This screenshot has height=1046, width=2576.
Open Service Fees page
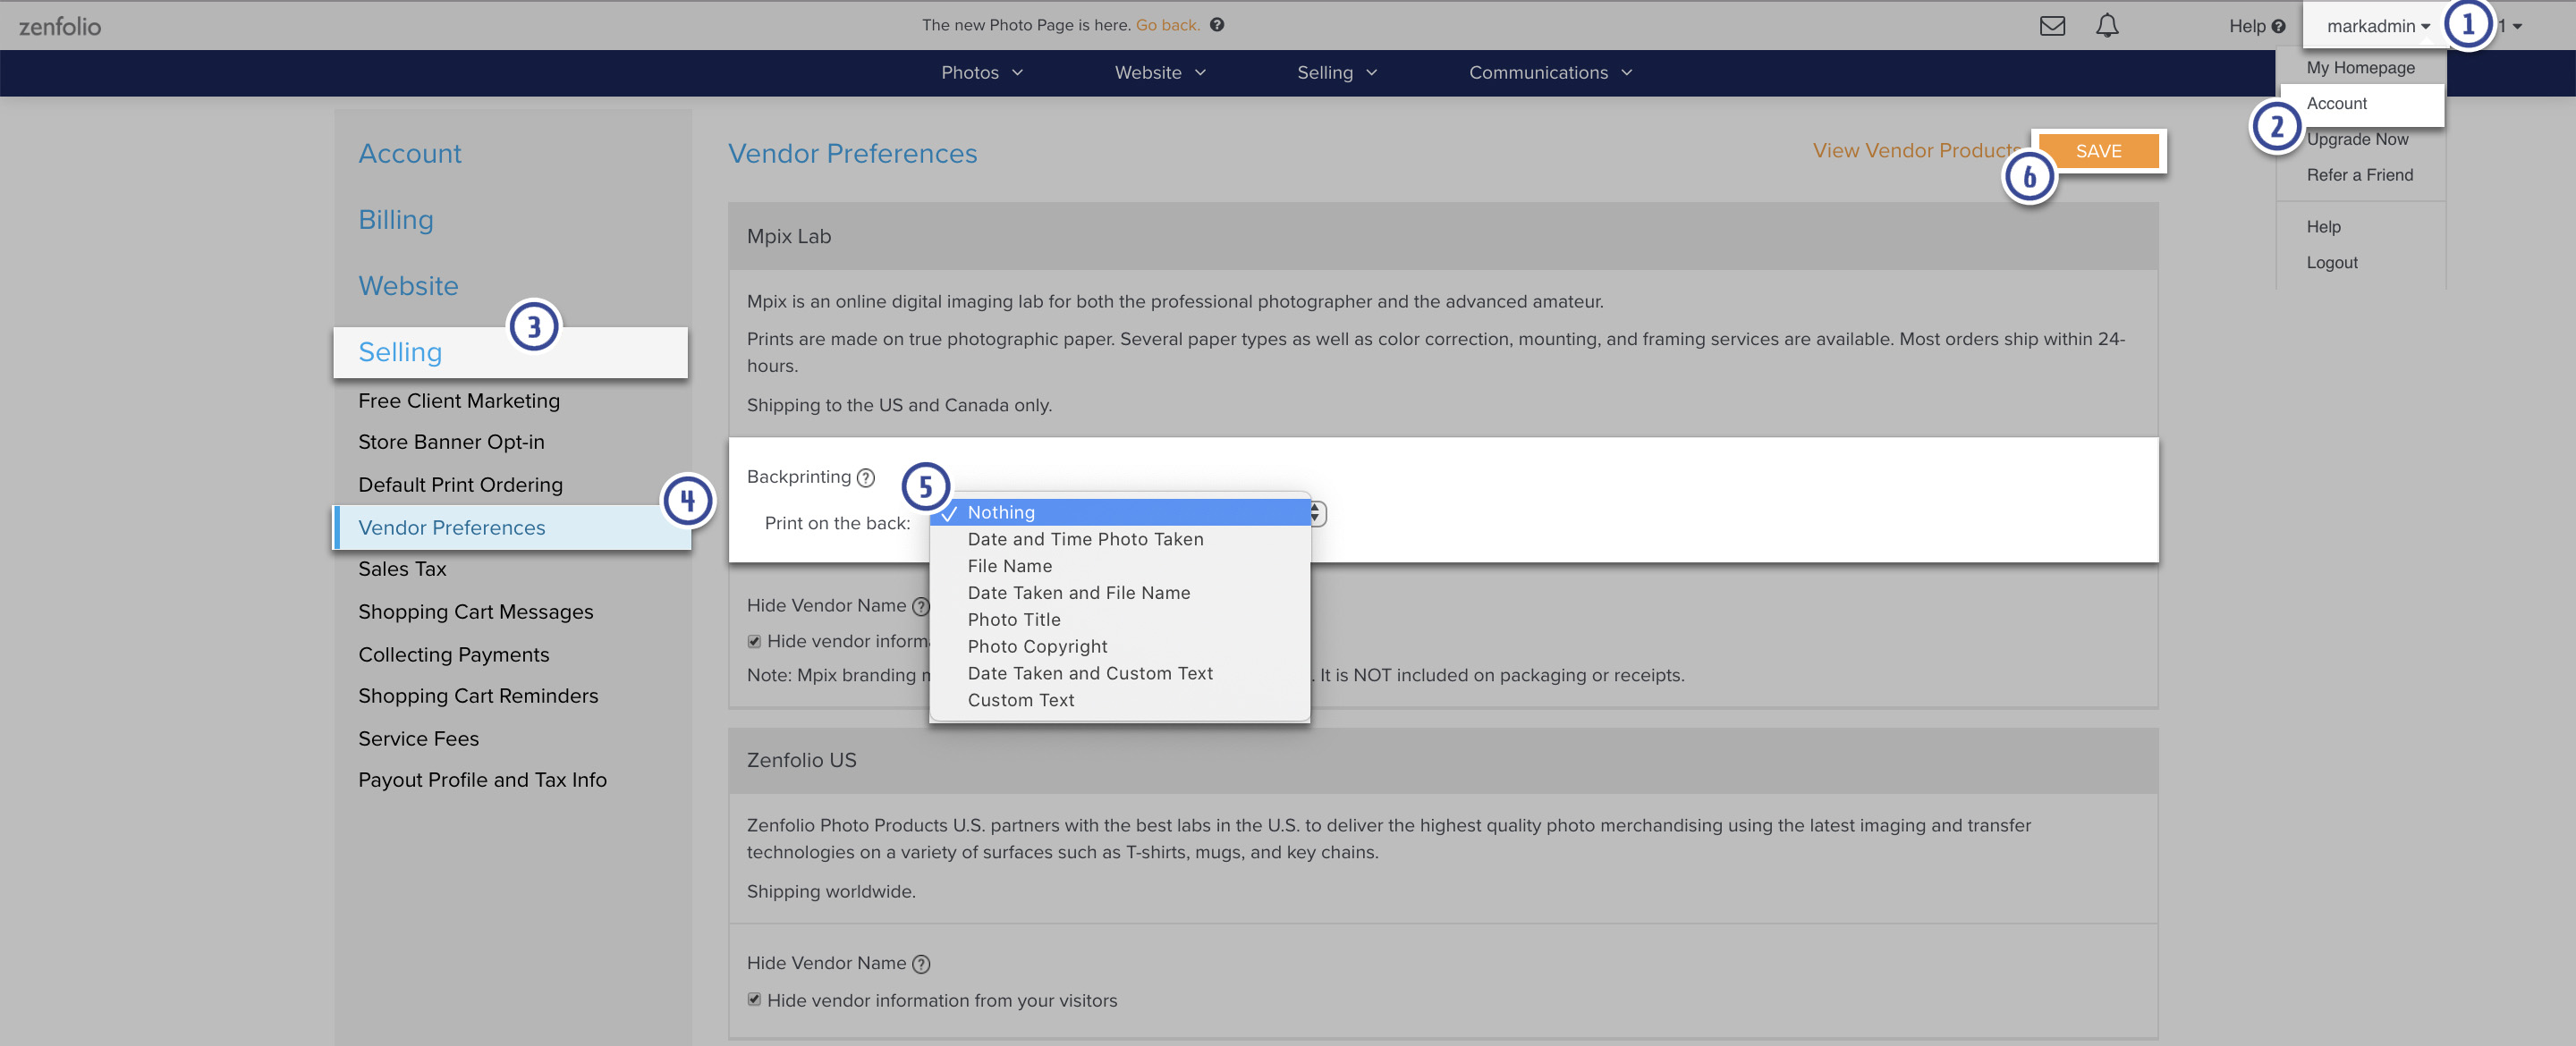pyautogui.click(x=418, y=739)
